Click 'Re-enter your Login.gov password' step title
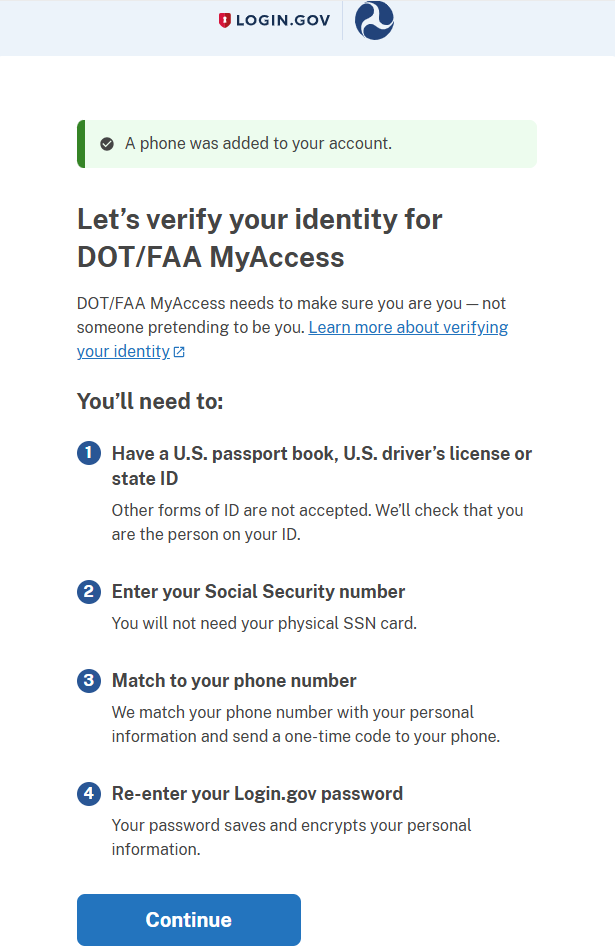 [x=257, y=794]
